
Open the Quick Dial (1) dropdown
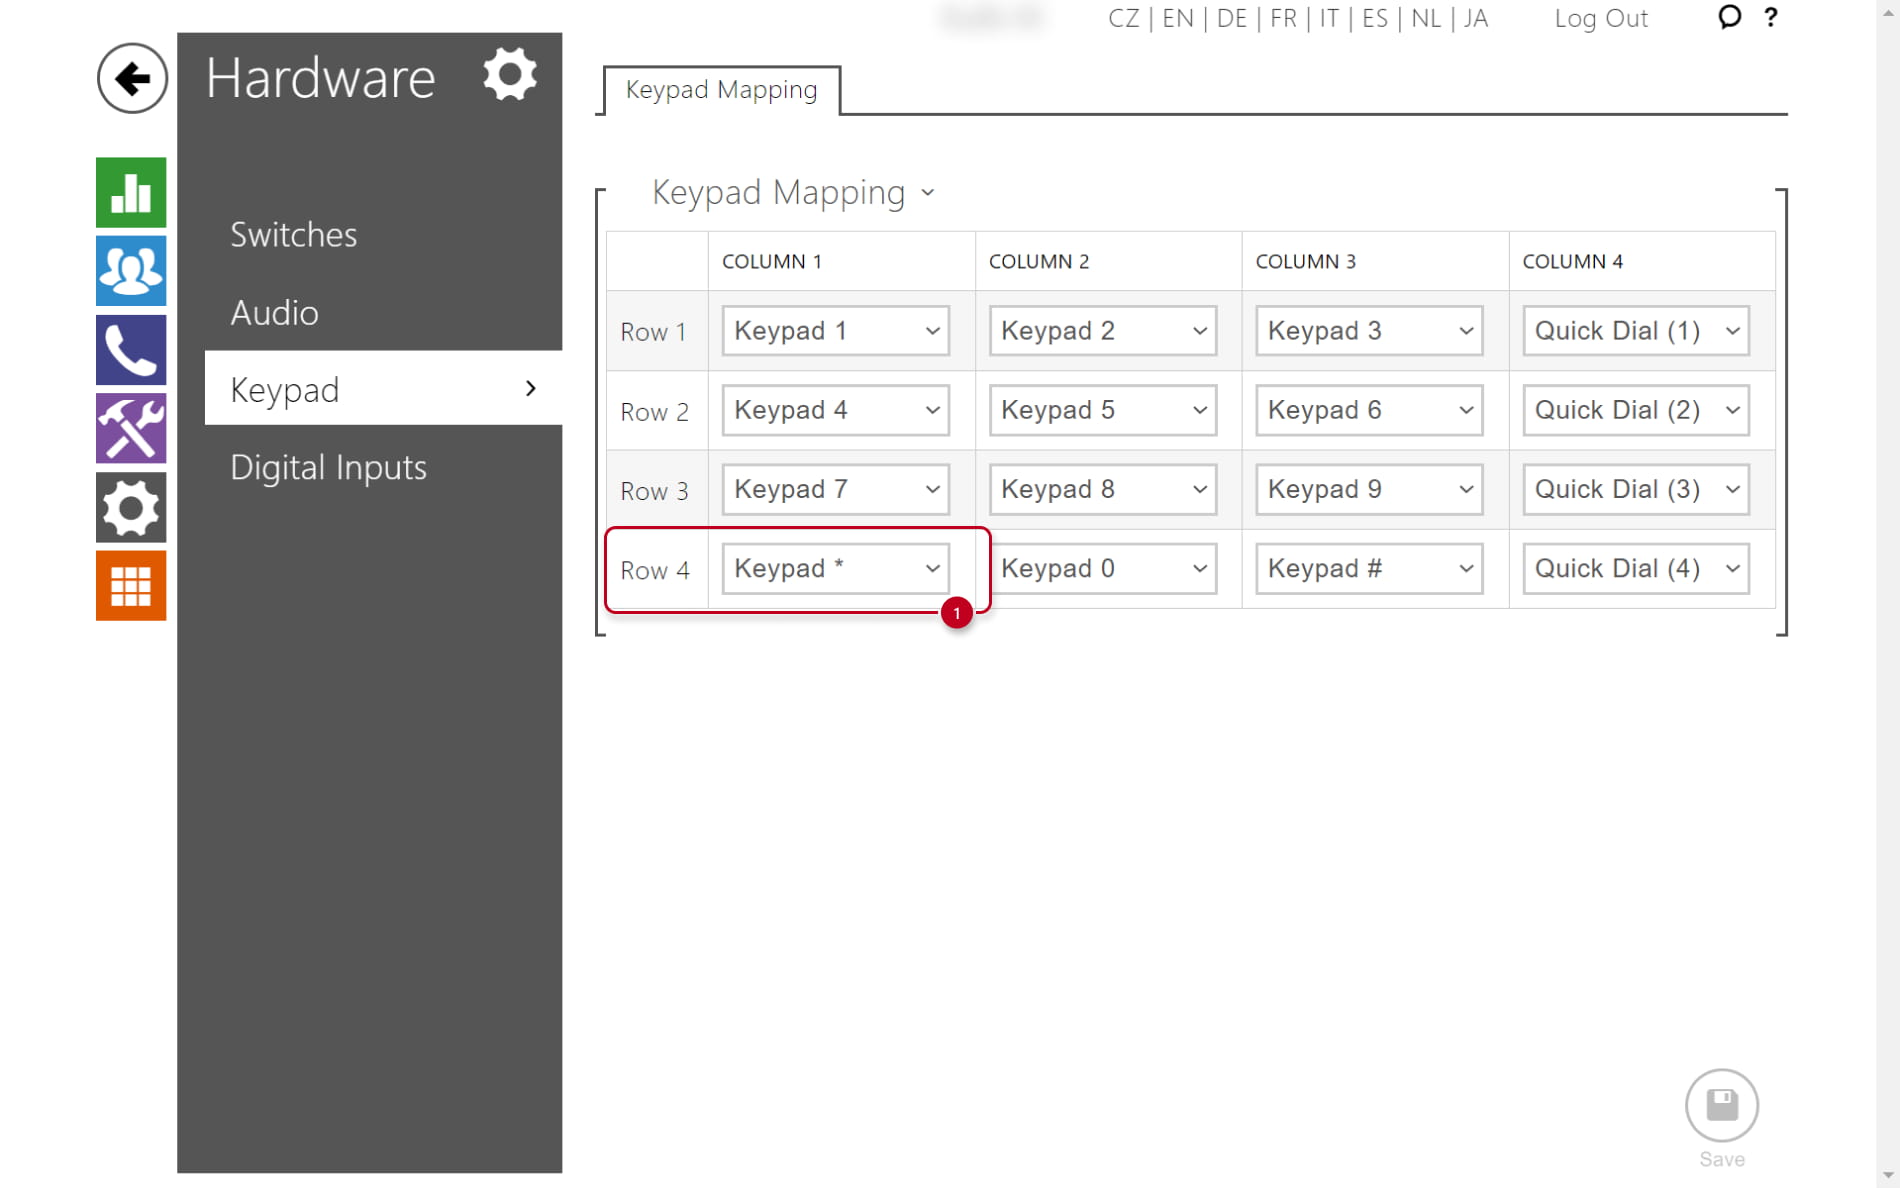click(x=1636, y=330)
